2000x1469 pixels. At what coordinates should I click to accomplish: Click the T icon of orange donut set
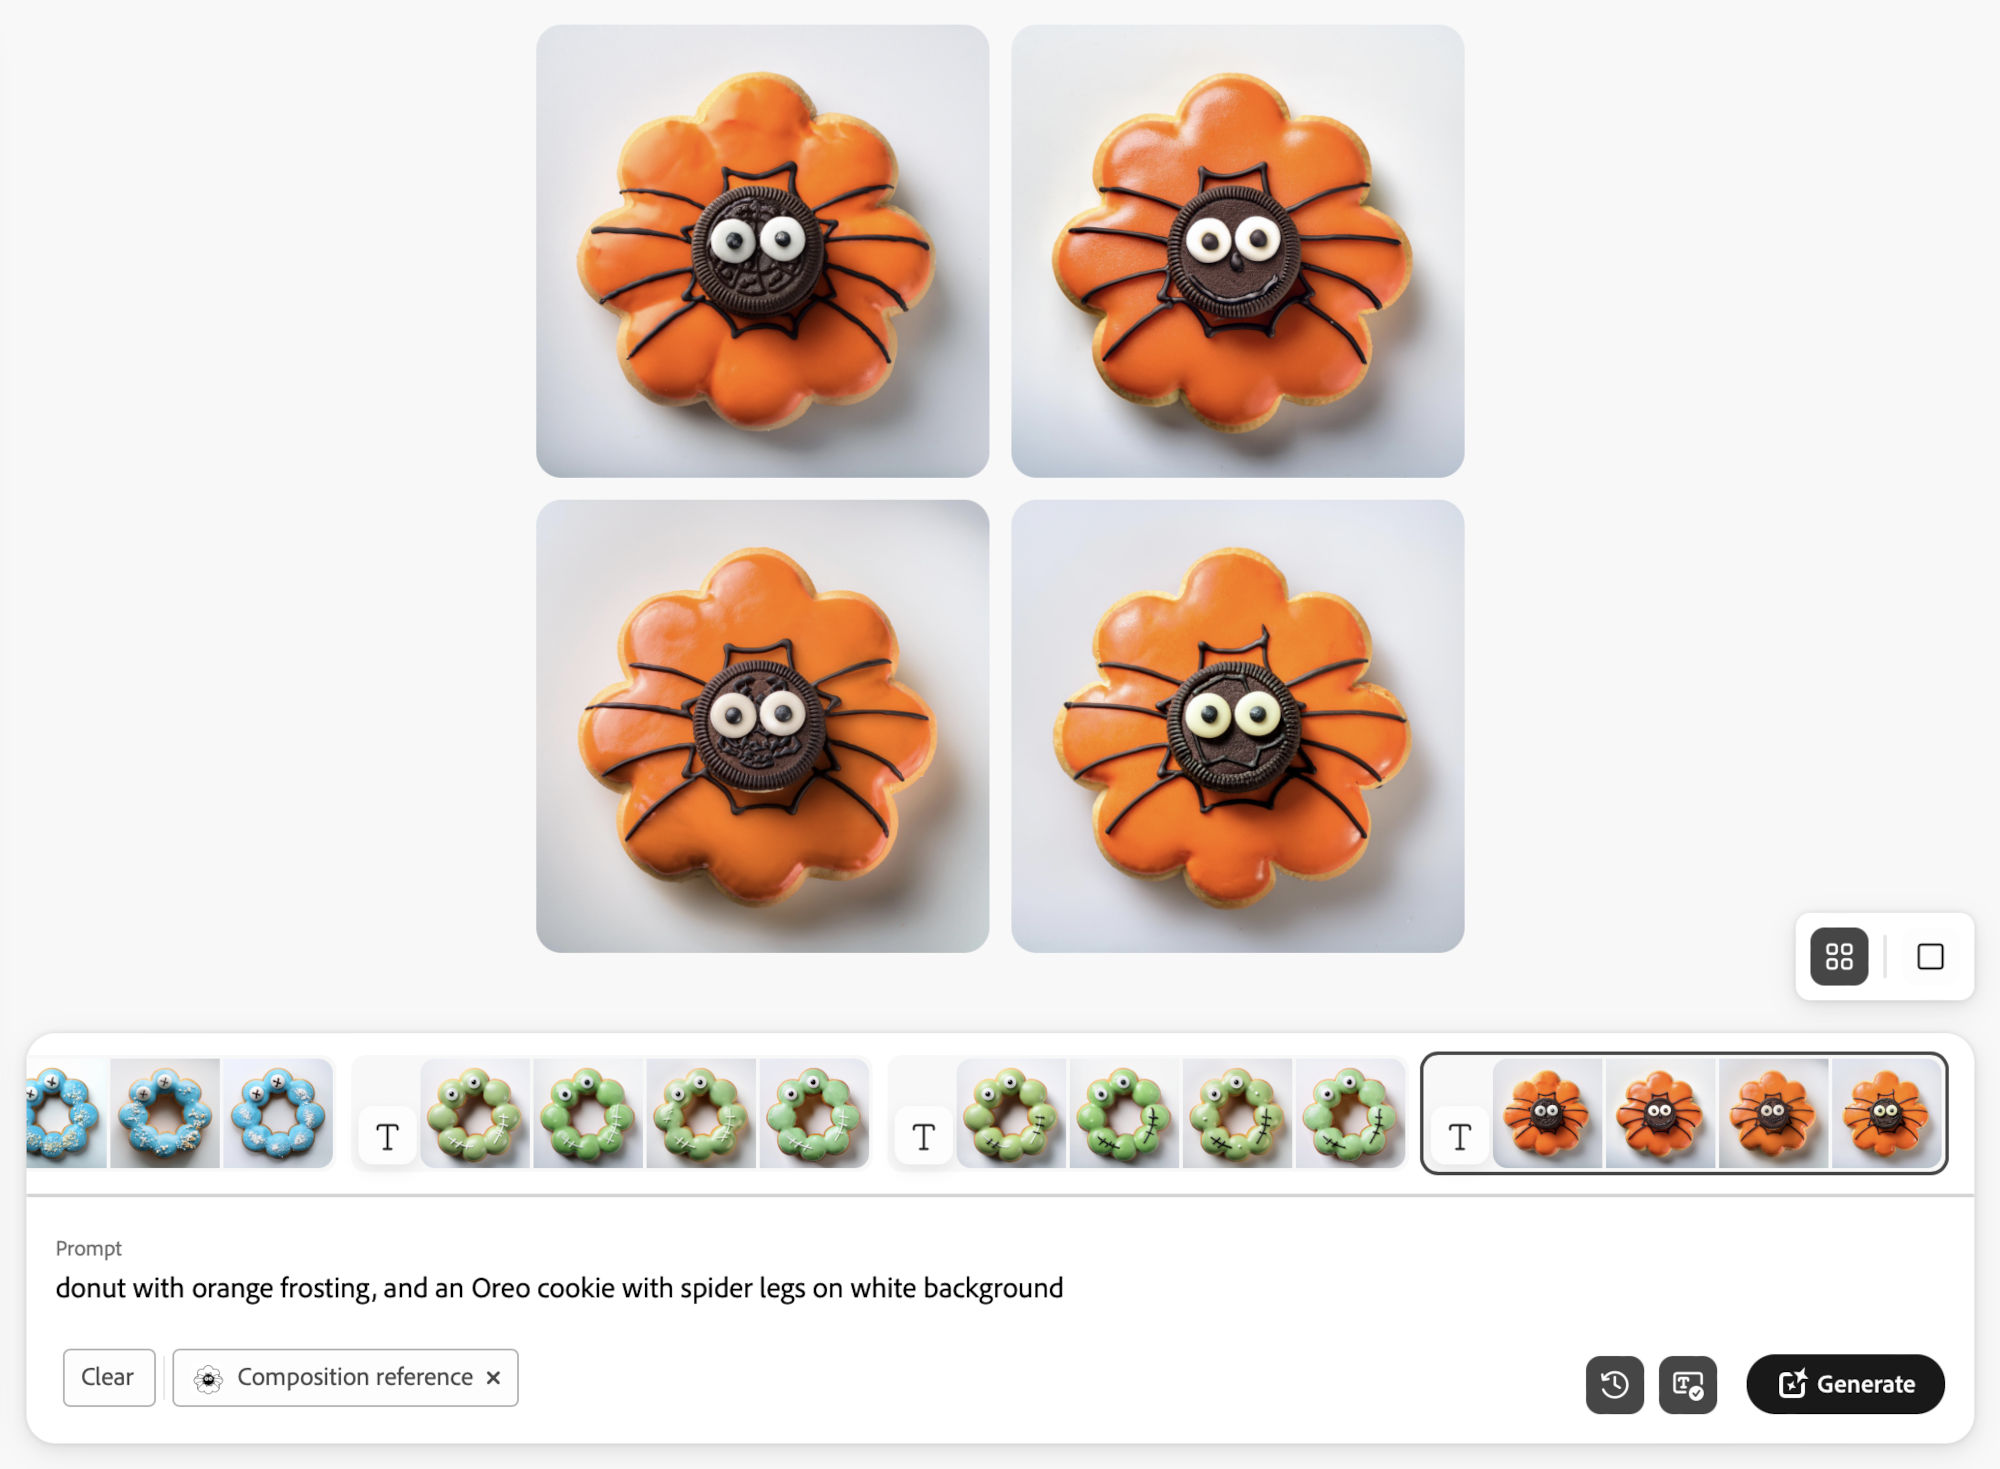point(1460,1137)
